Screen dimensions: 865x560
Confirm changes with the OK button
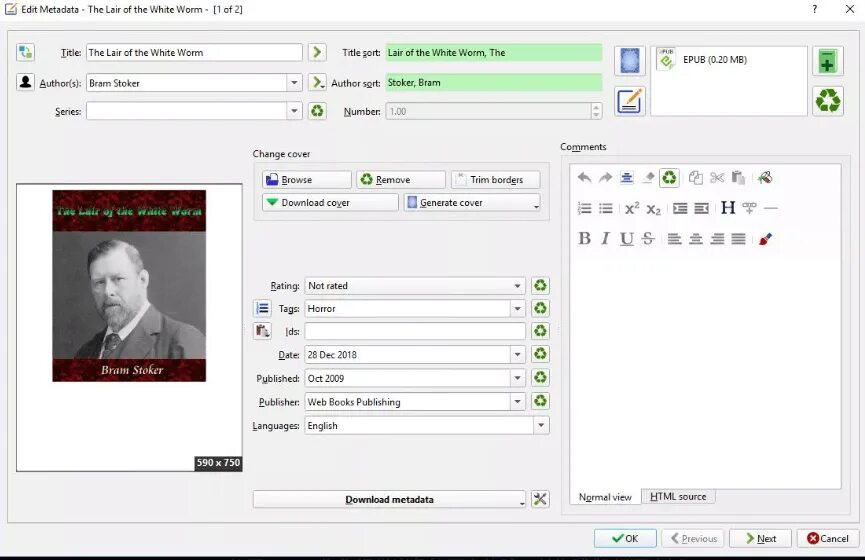pyautogui.click(x=625, y=538)
